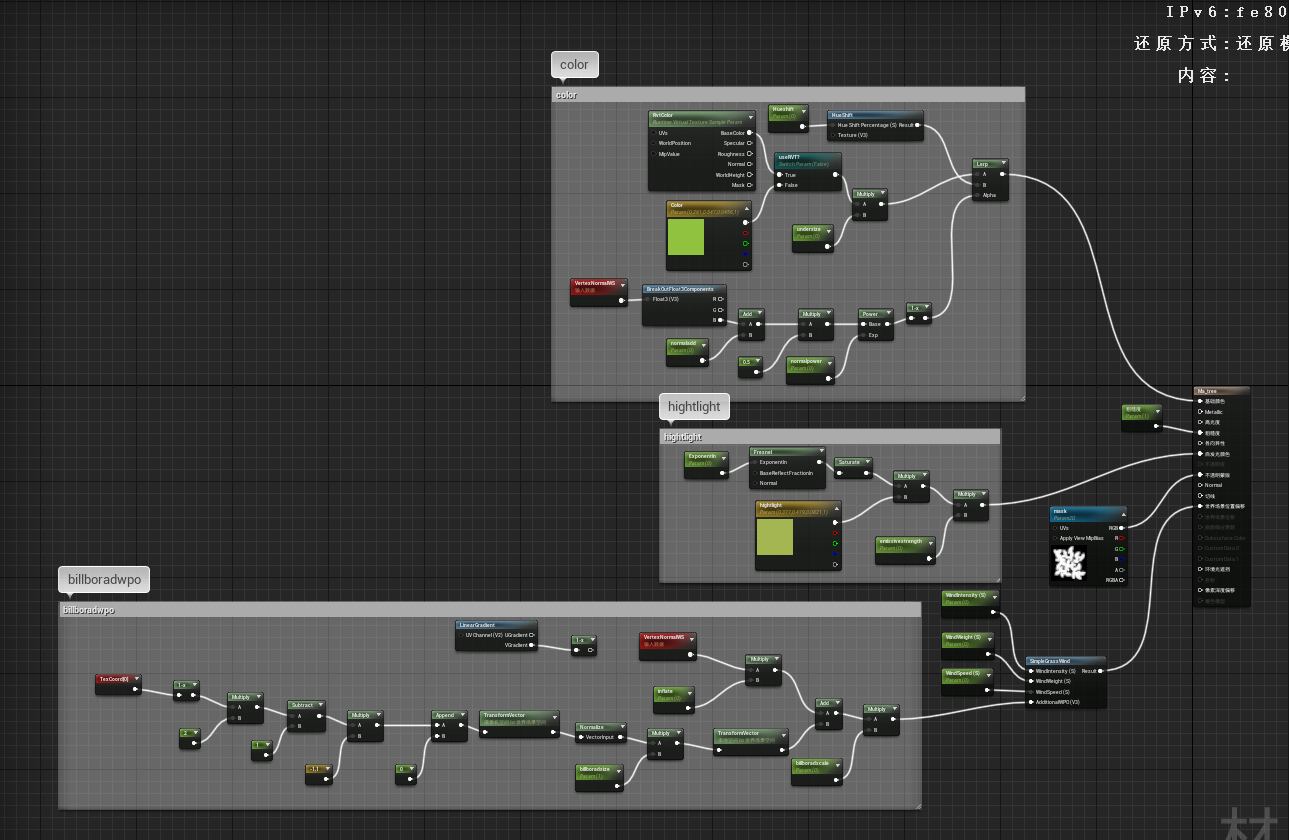Screen dimensions: 1289x840
Task: Click Alpha input pin on Lerp node
Action: [x=978, y=195]
